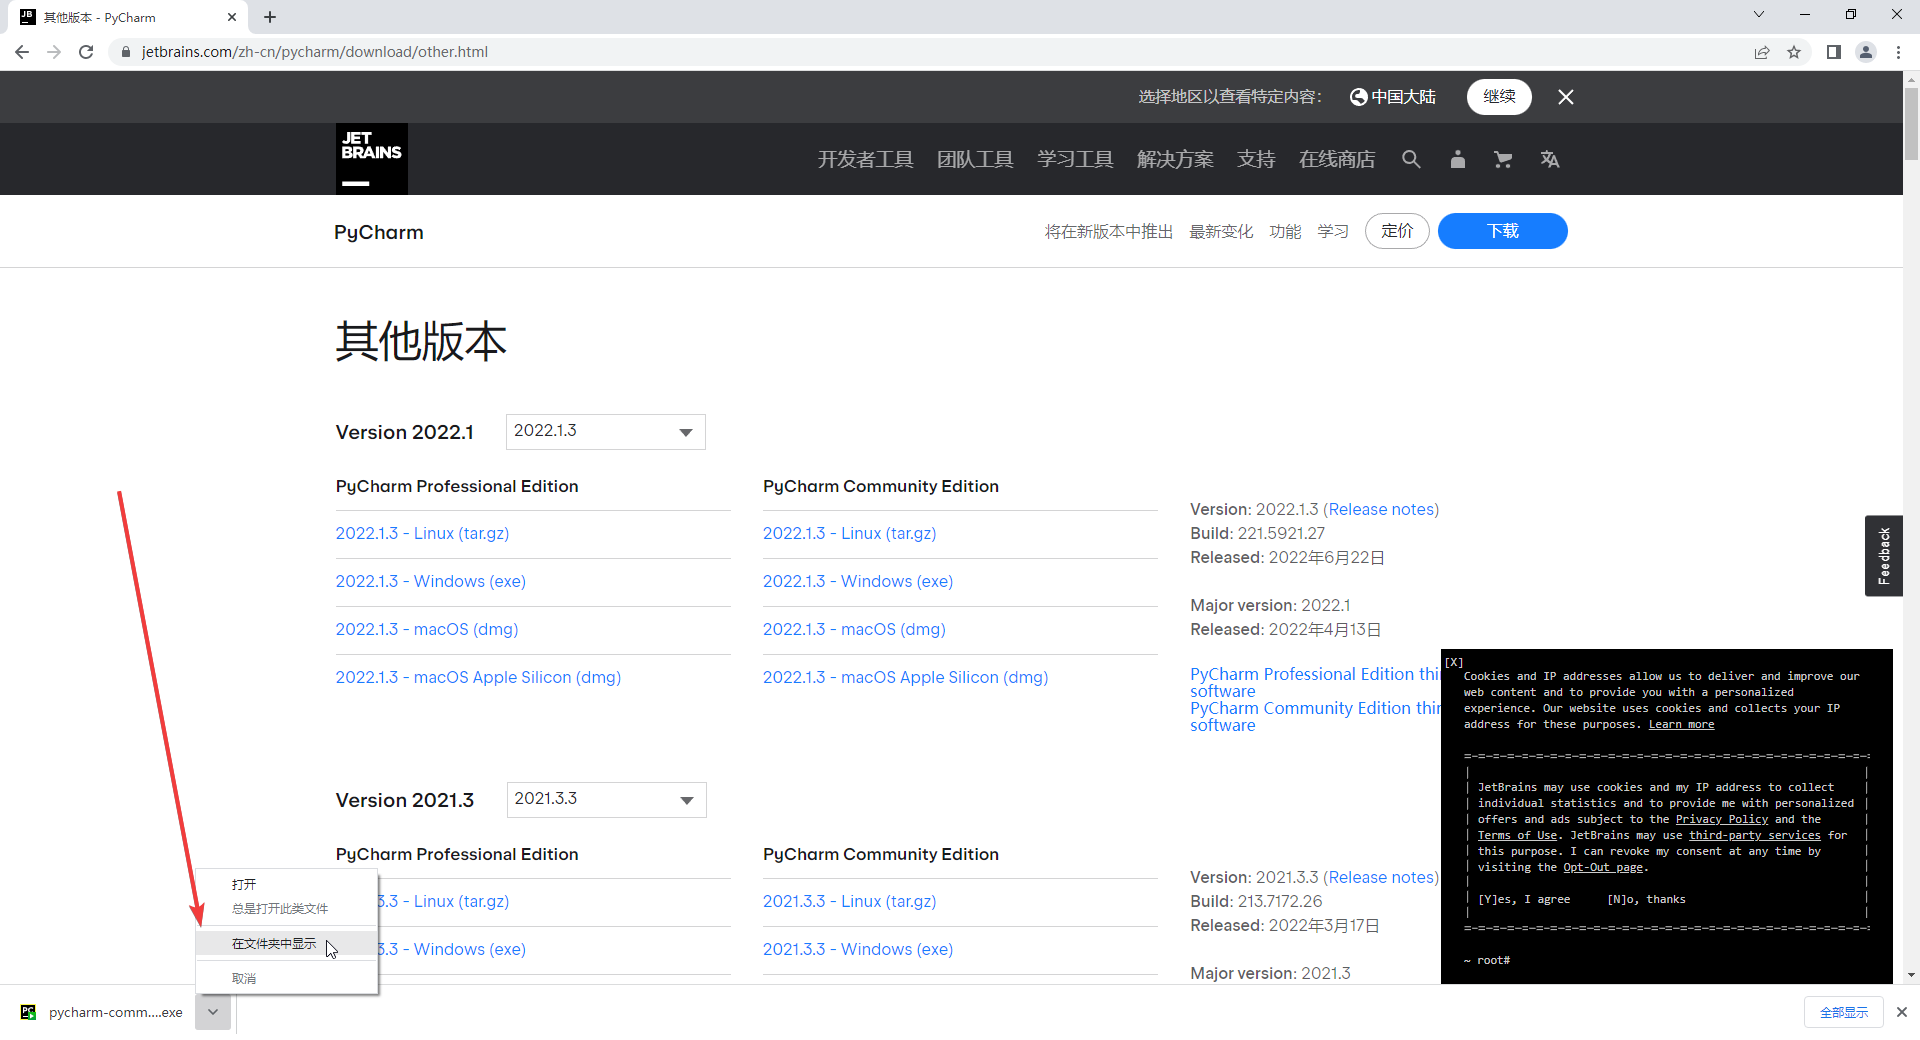Open 学习 link in PyCharm subnav
The width and height of the screenshot is (1920, 1040).
1333,232
